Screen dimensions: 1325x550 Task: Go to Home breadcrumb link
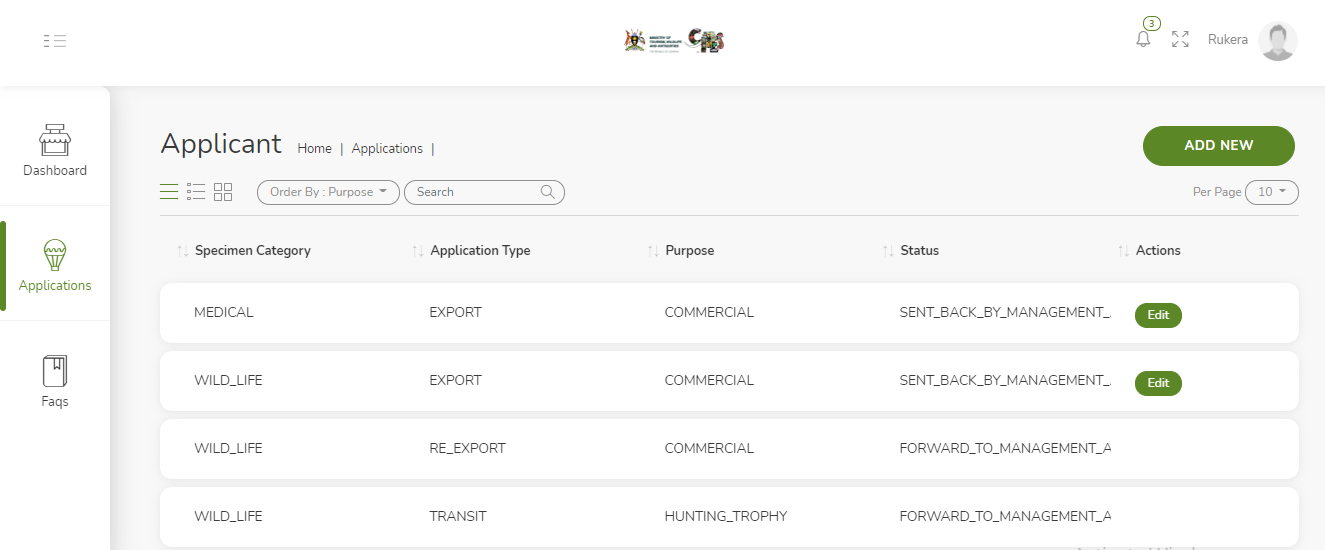click(314, 149)
